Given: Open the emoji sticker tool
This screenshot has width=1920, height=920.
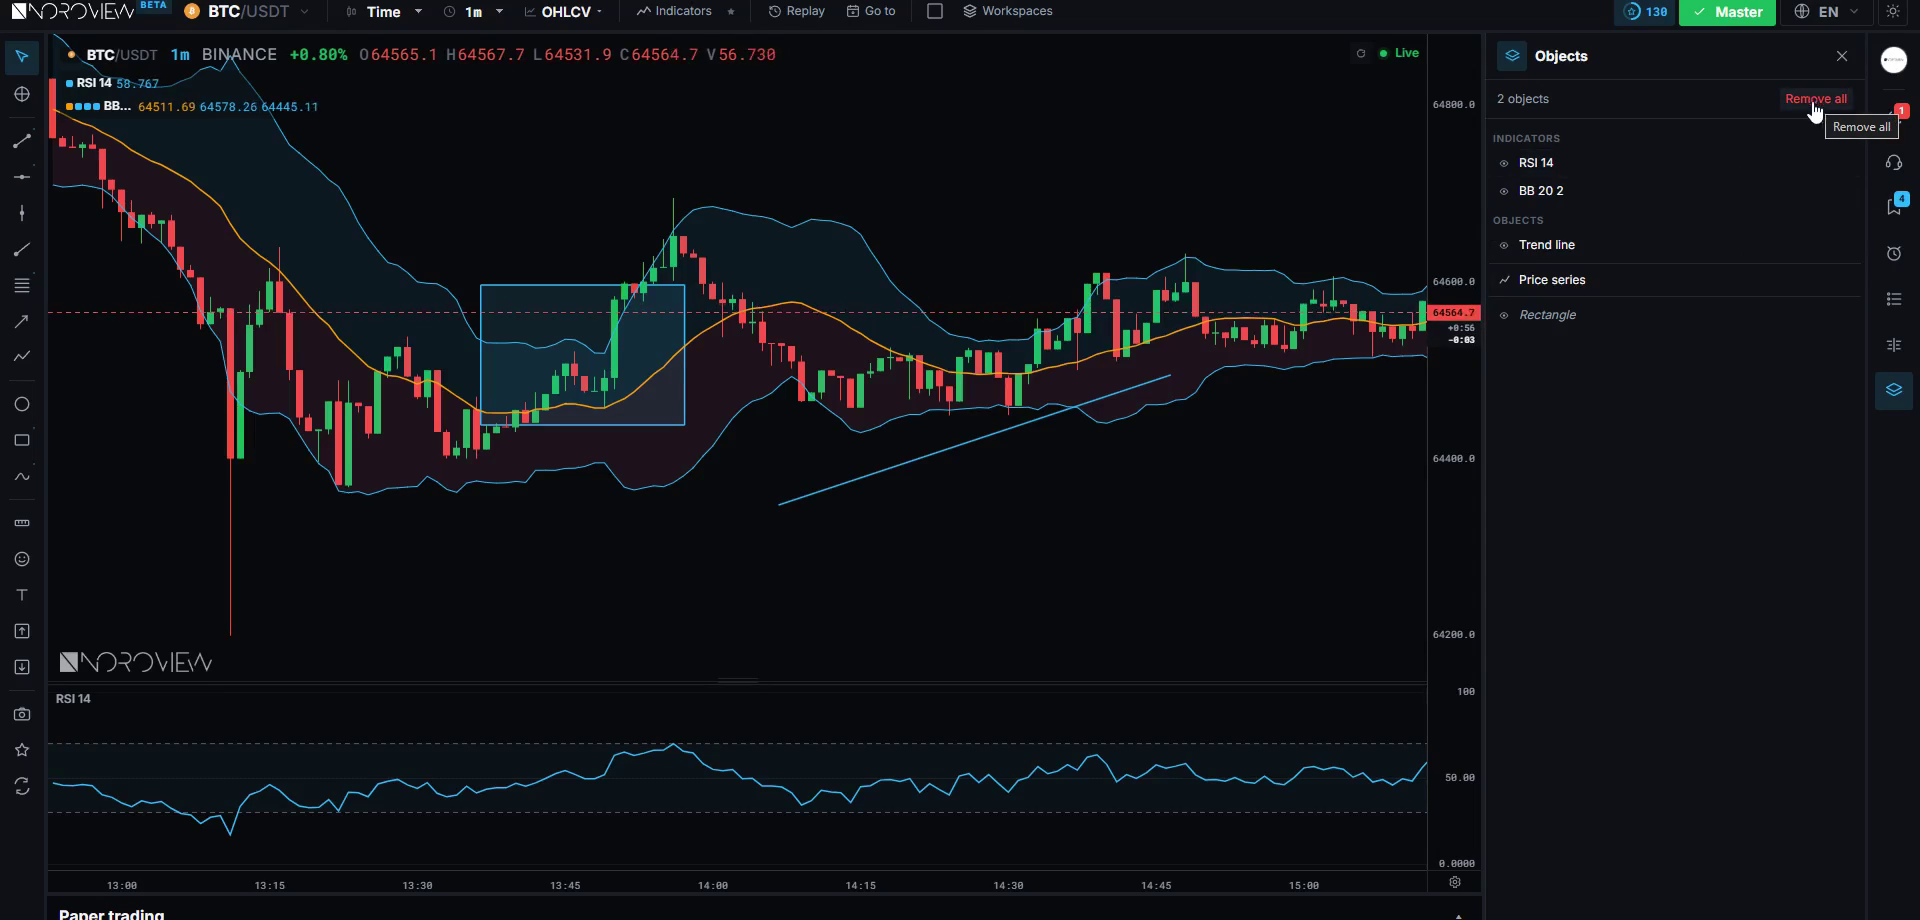Looking at the screenshot, I should tap(22, 559).
